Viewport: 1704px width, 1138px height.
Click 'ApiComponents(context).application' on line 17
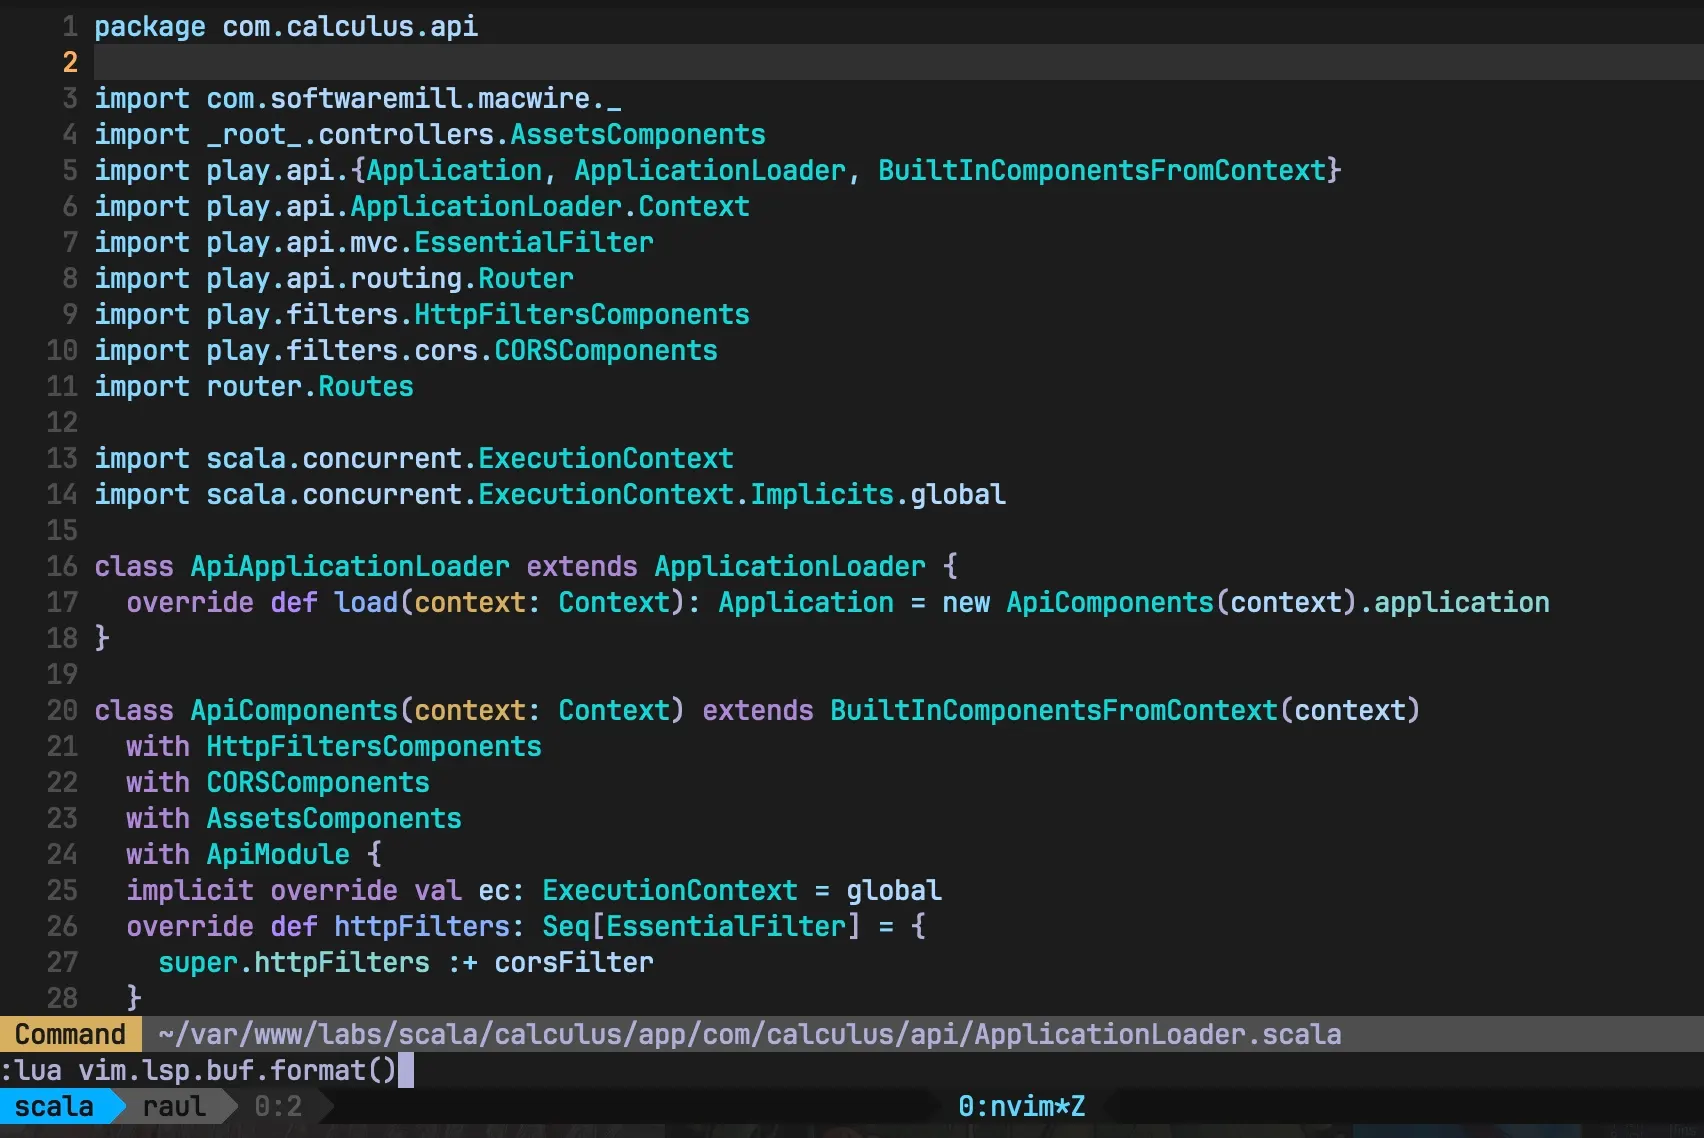click(x=1278, y=602)
